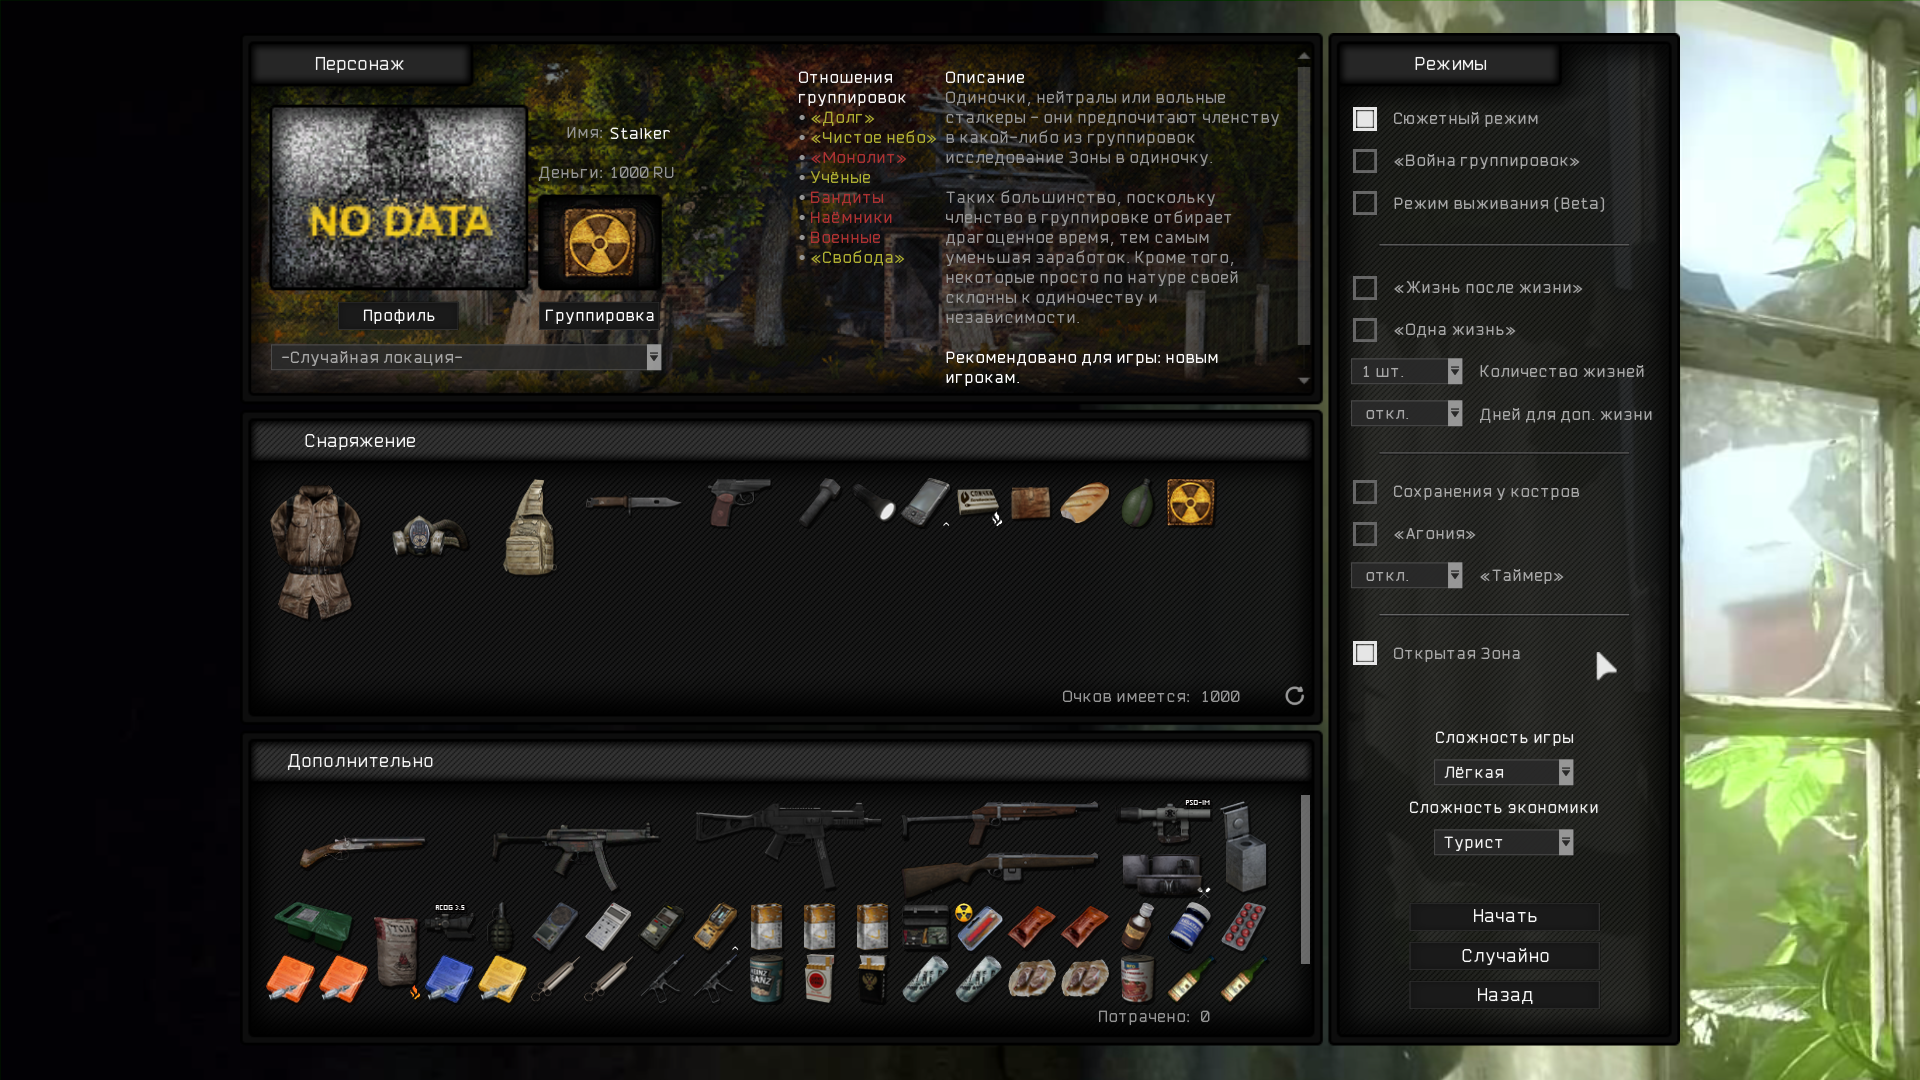Screen dimensions: 1920x1080
Task: Open the Профиль selection
Action: 398,316
